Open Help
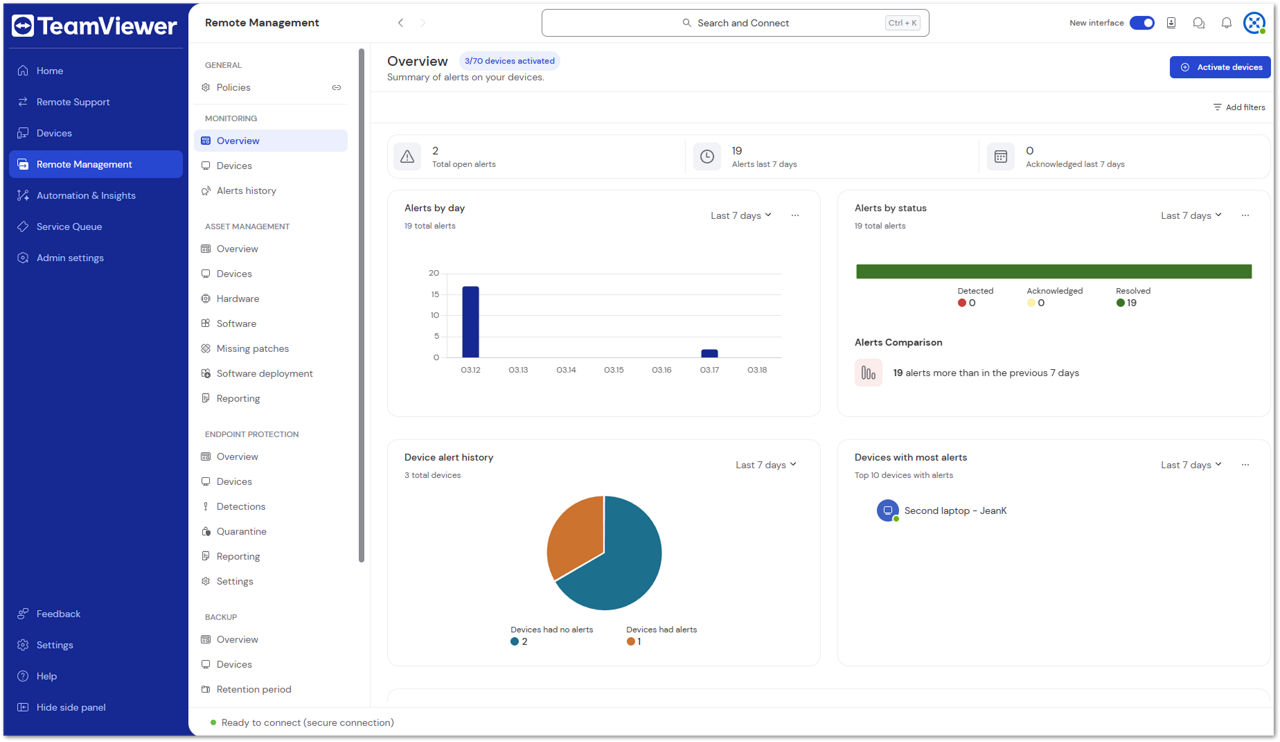This screenshot has width=1280, height=742. [96, 676]
